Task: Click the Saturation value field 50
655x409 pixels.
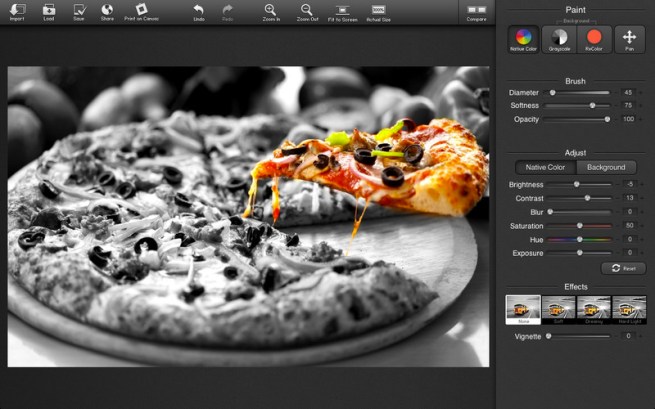Action: 630,226
